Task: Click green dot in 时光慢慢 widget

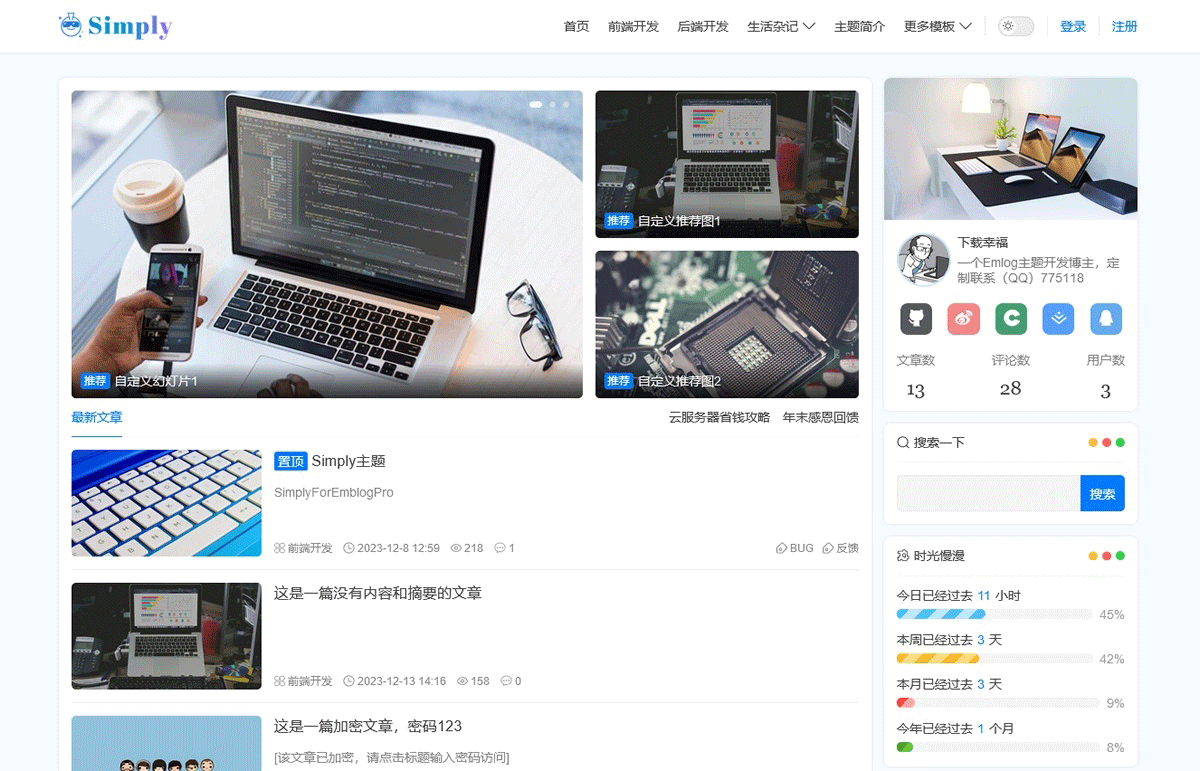Action: pos(1120,555)
